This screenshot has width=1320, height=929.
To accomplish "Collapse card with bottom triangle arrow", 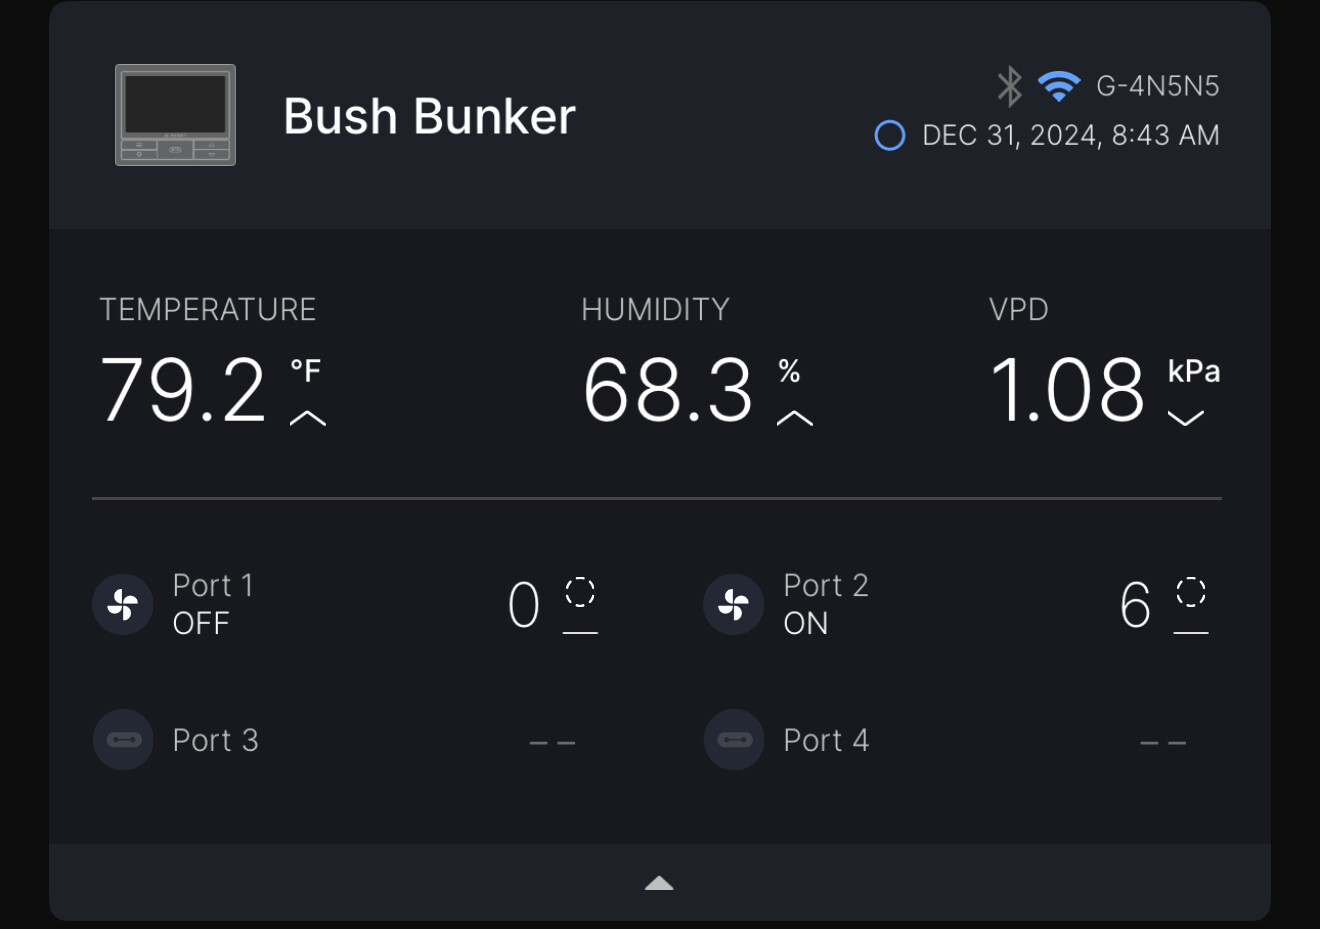I will point(659,883).
